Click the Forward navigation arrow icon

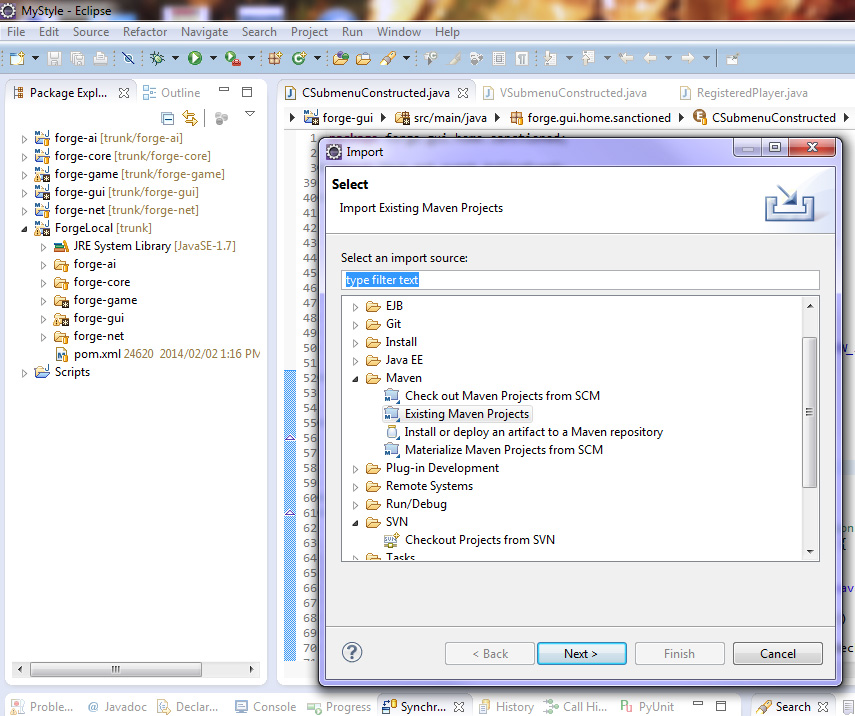[x=688, y=58]
